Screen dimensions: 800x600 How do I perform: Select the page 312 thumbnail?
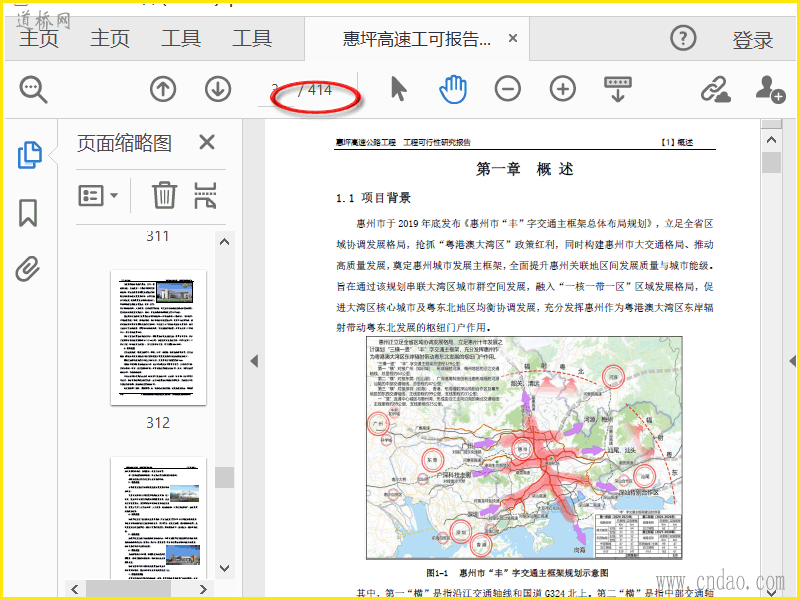(158, 337)
